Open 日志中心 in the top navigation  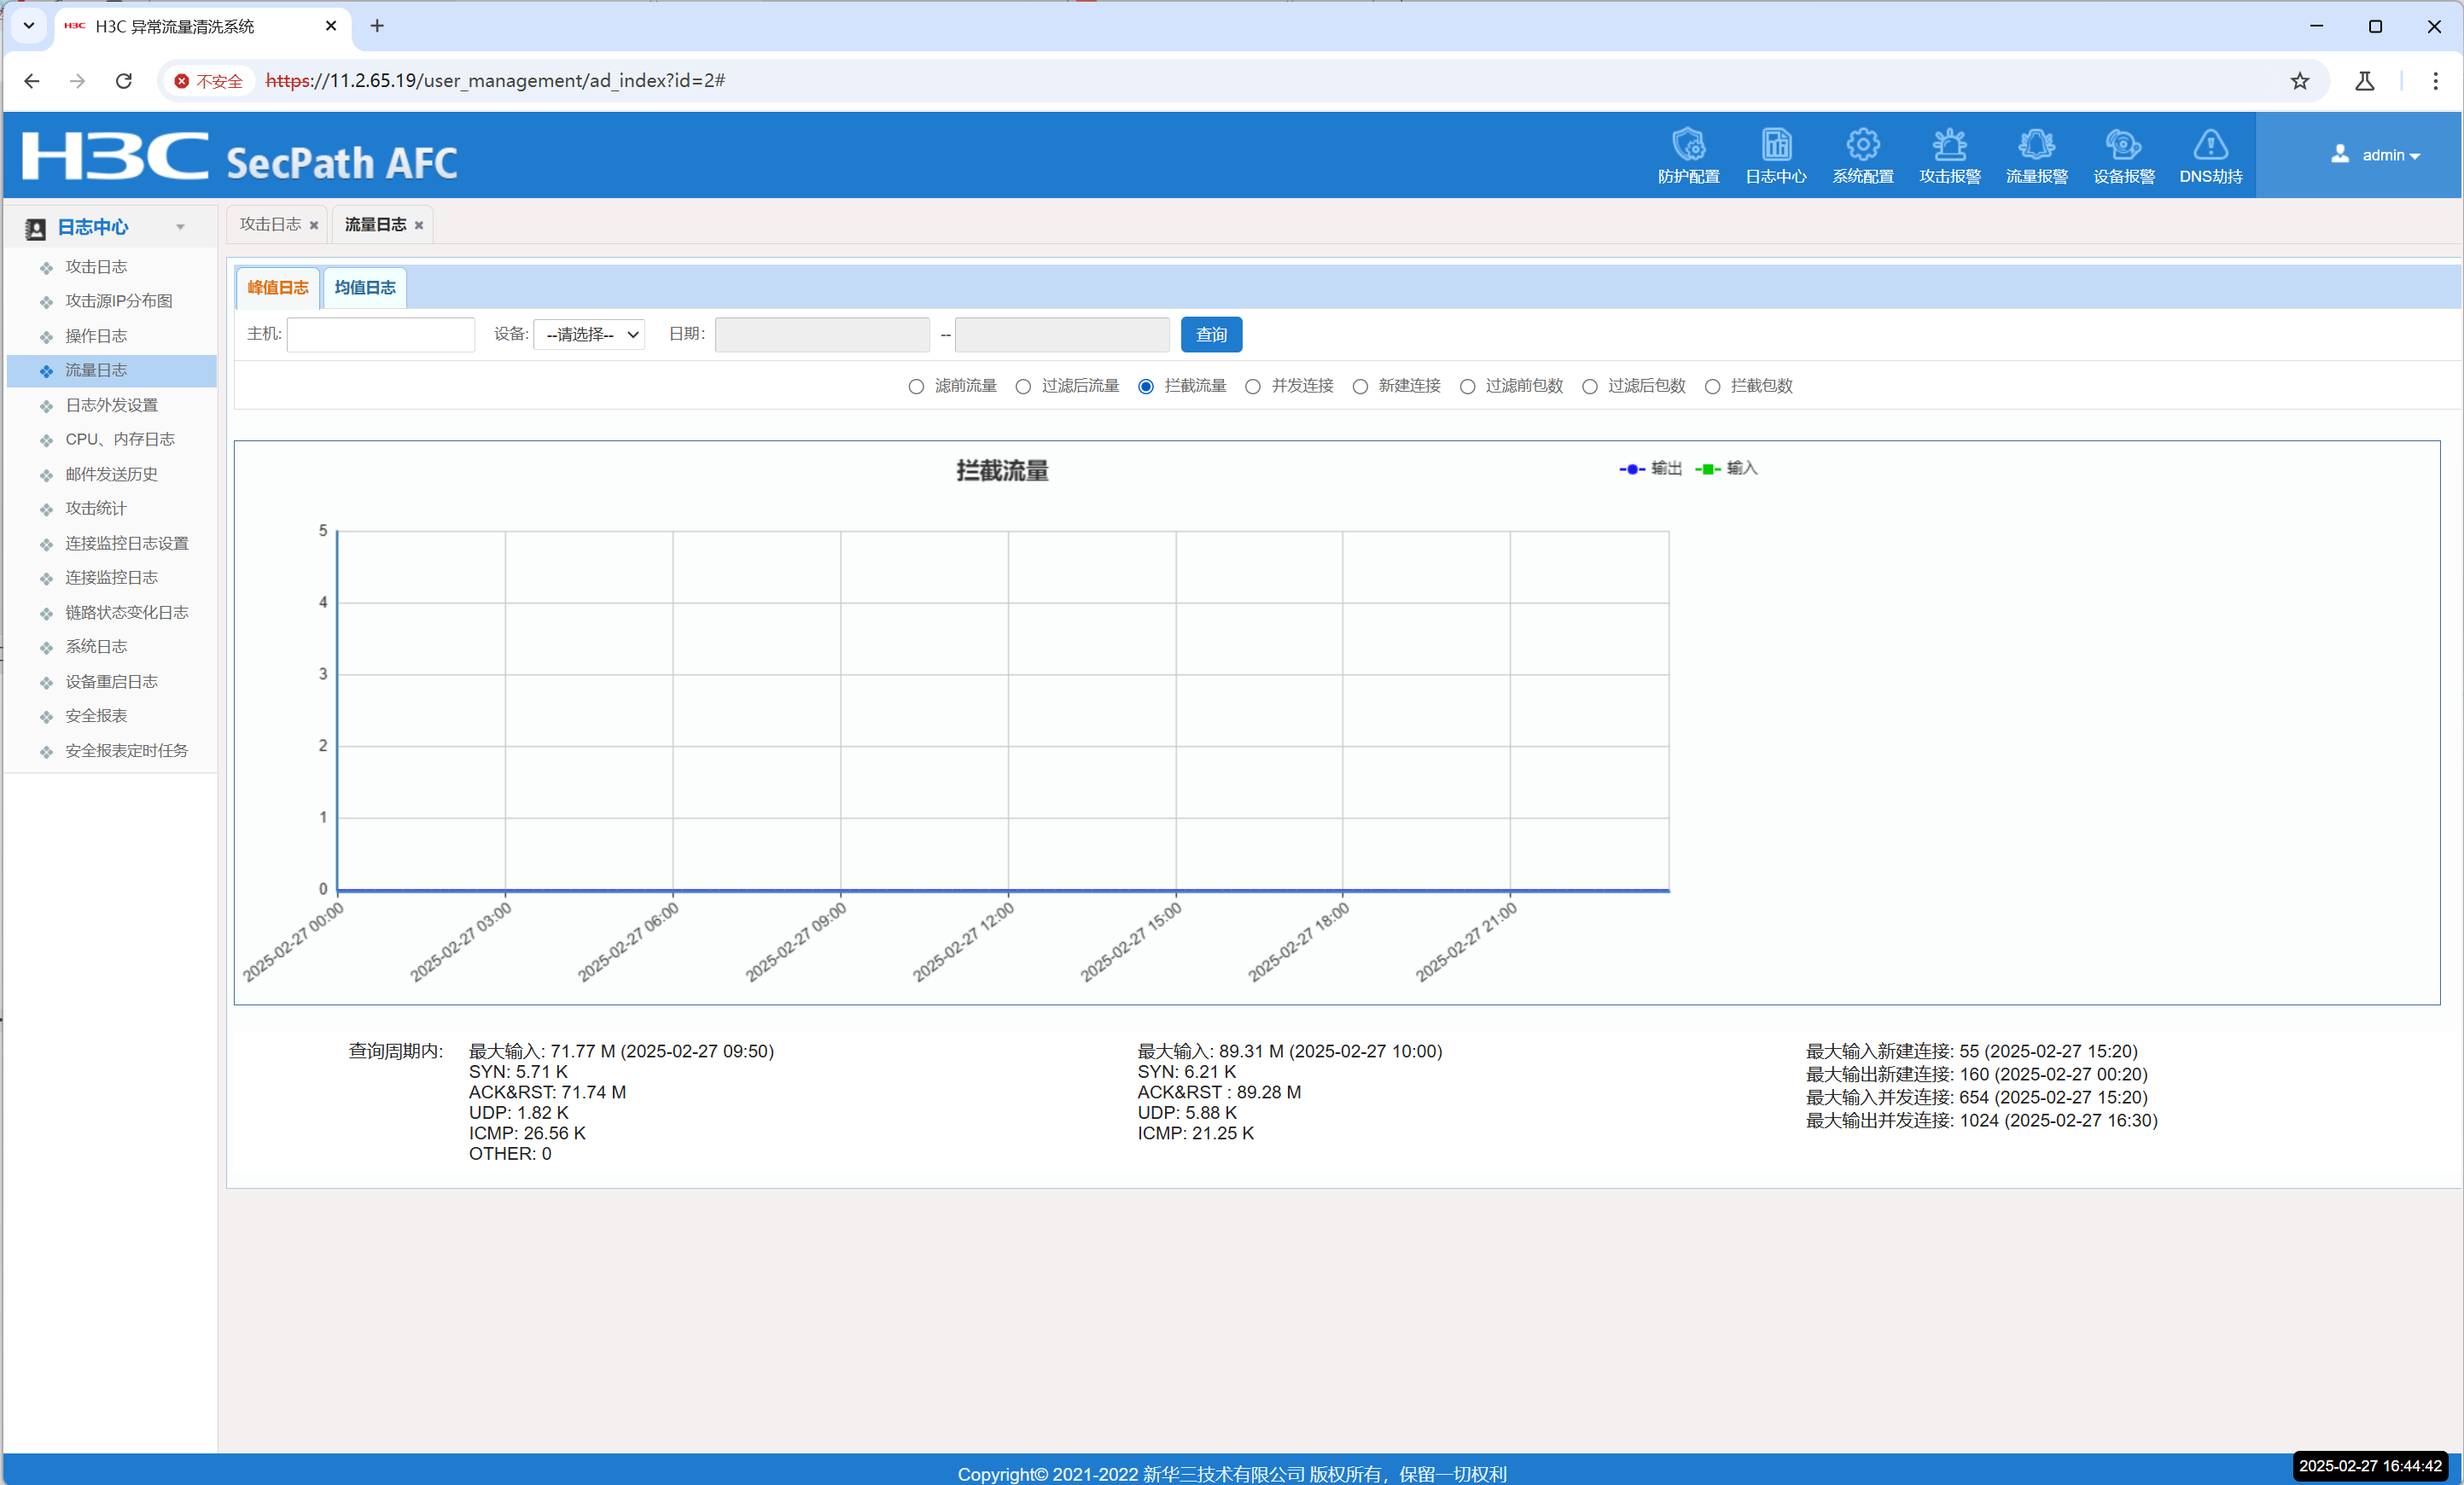1775,156
